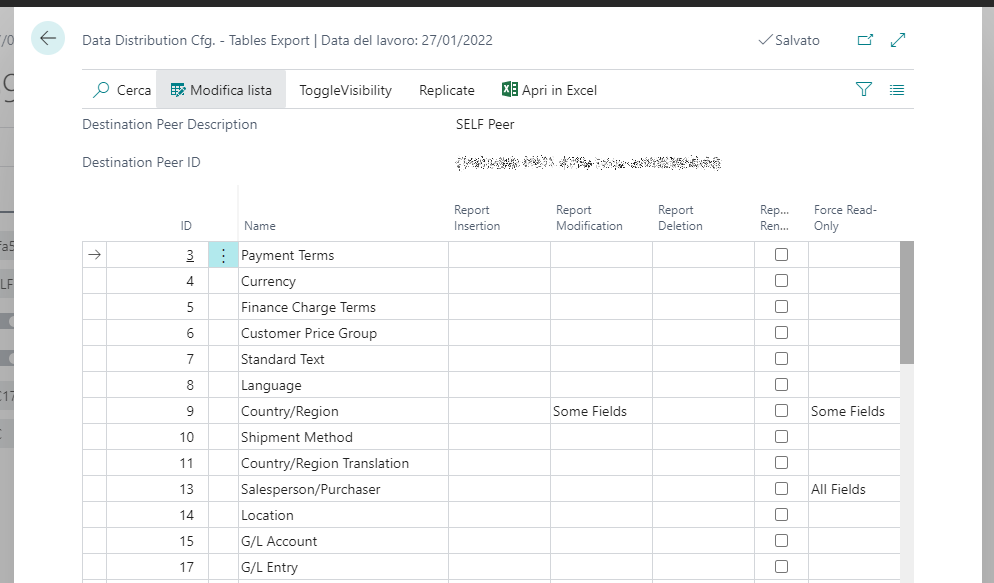This screenshot has width=994, height=583.
Task: Expand the page to full screen
Action: coord(898,40)
